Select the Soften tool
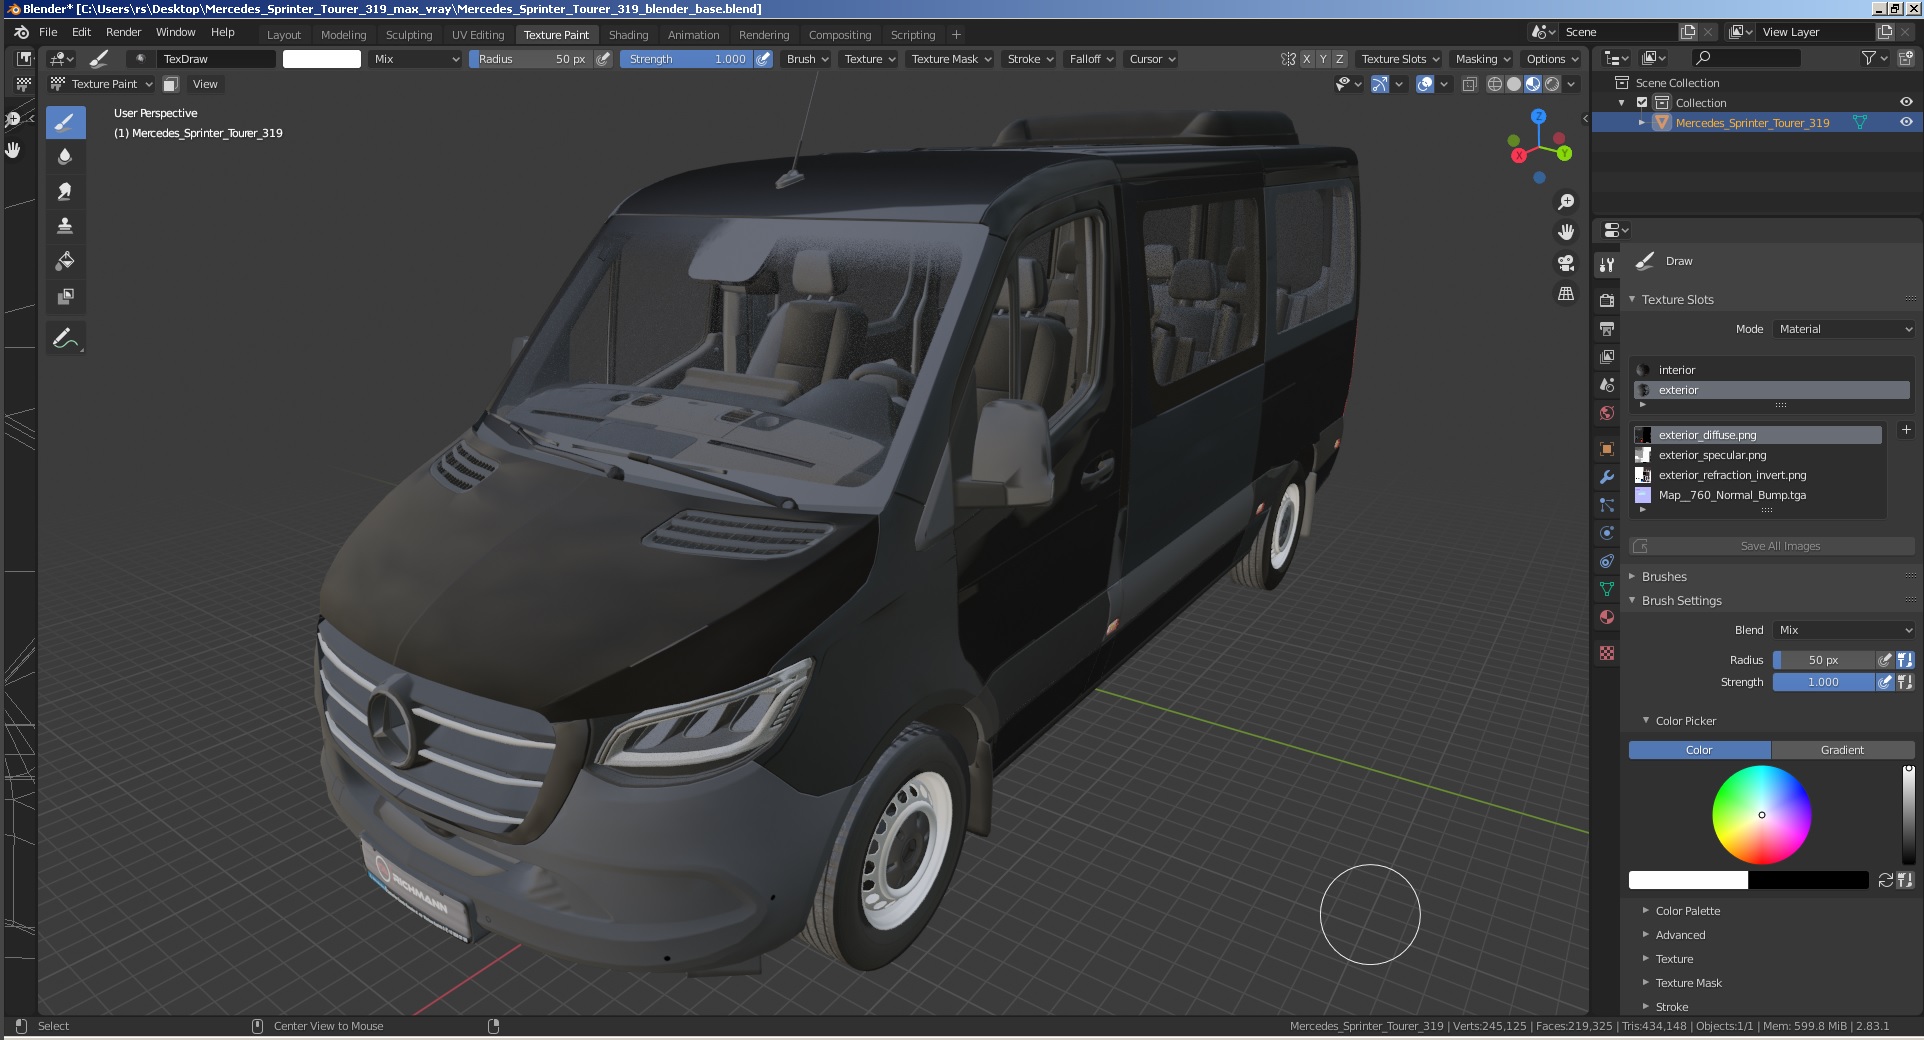 pos(65,157)
